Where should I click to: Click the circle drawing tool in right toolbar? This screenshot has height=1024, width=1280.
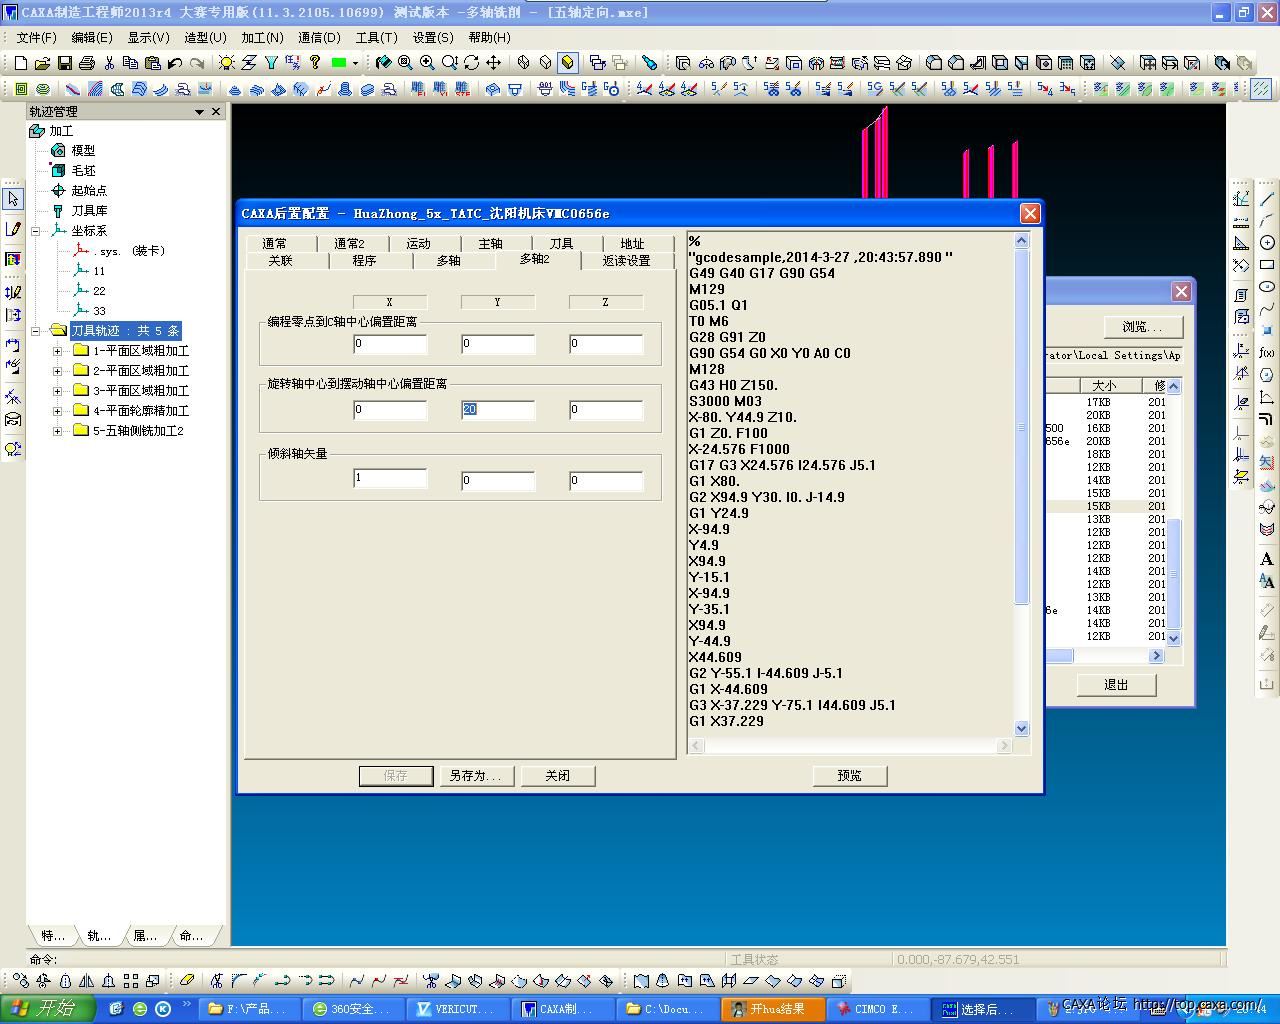[x=1267, y=243]
